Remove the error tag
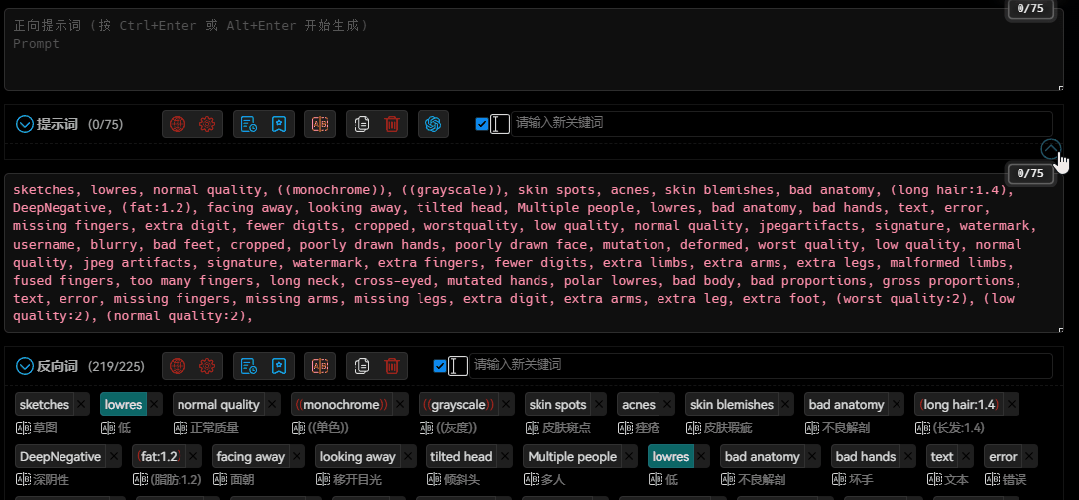The height and width of the screenshot is (500, 1079). point(1029,457)
